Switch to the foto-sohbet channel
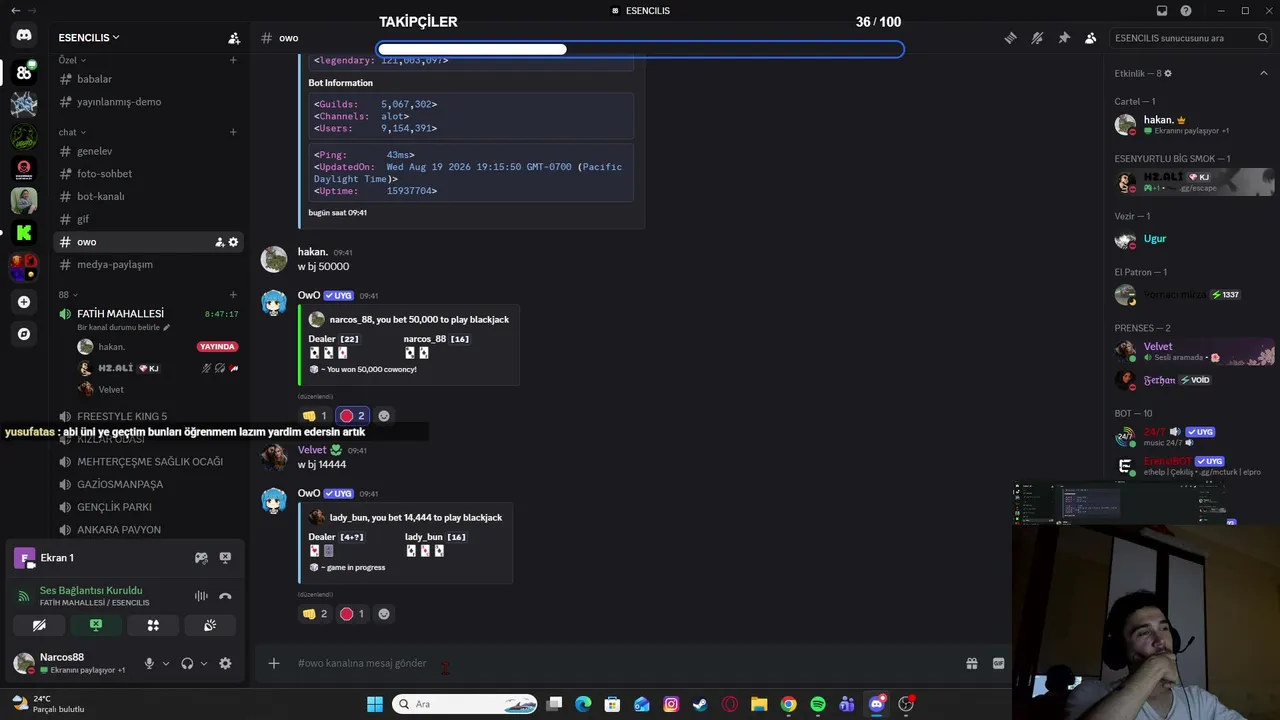The width and height of the screenshot is (1280, 720). click(148, 174)
